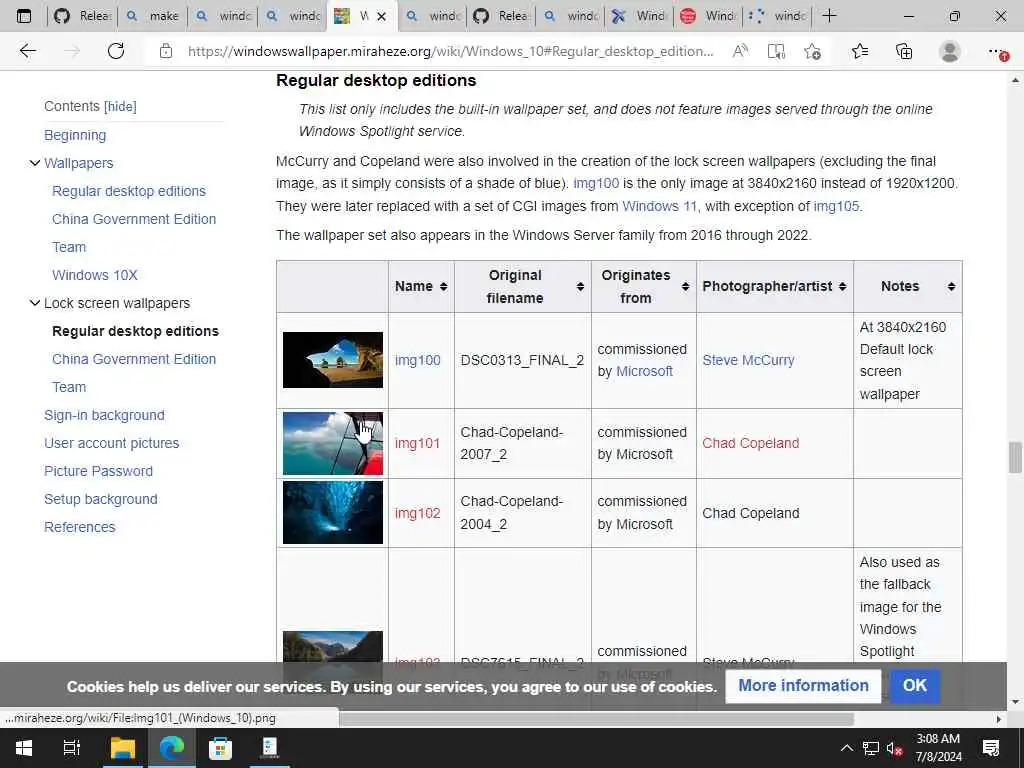Collapse the Wallpapers contents section

coord(35,163)
